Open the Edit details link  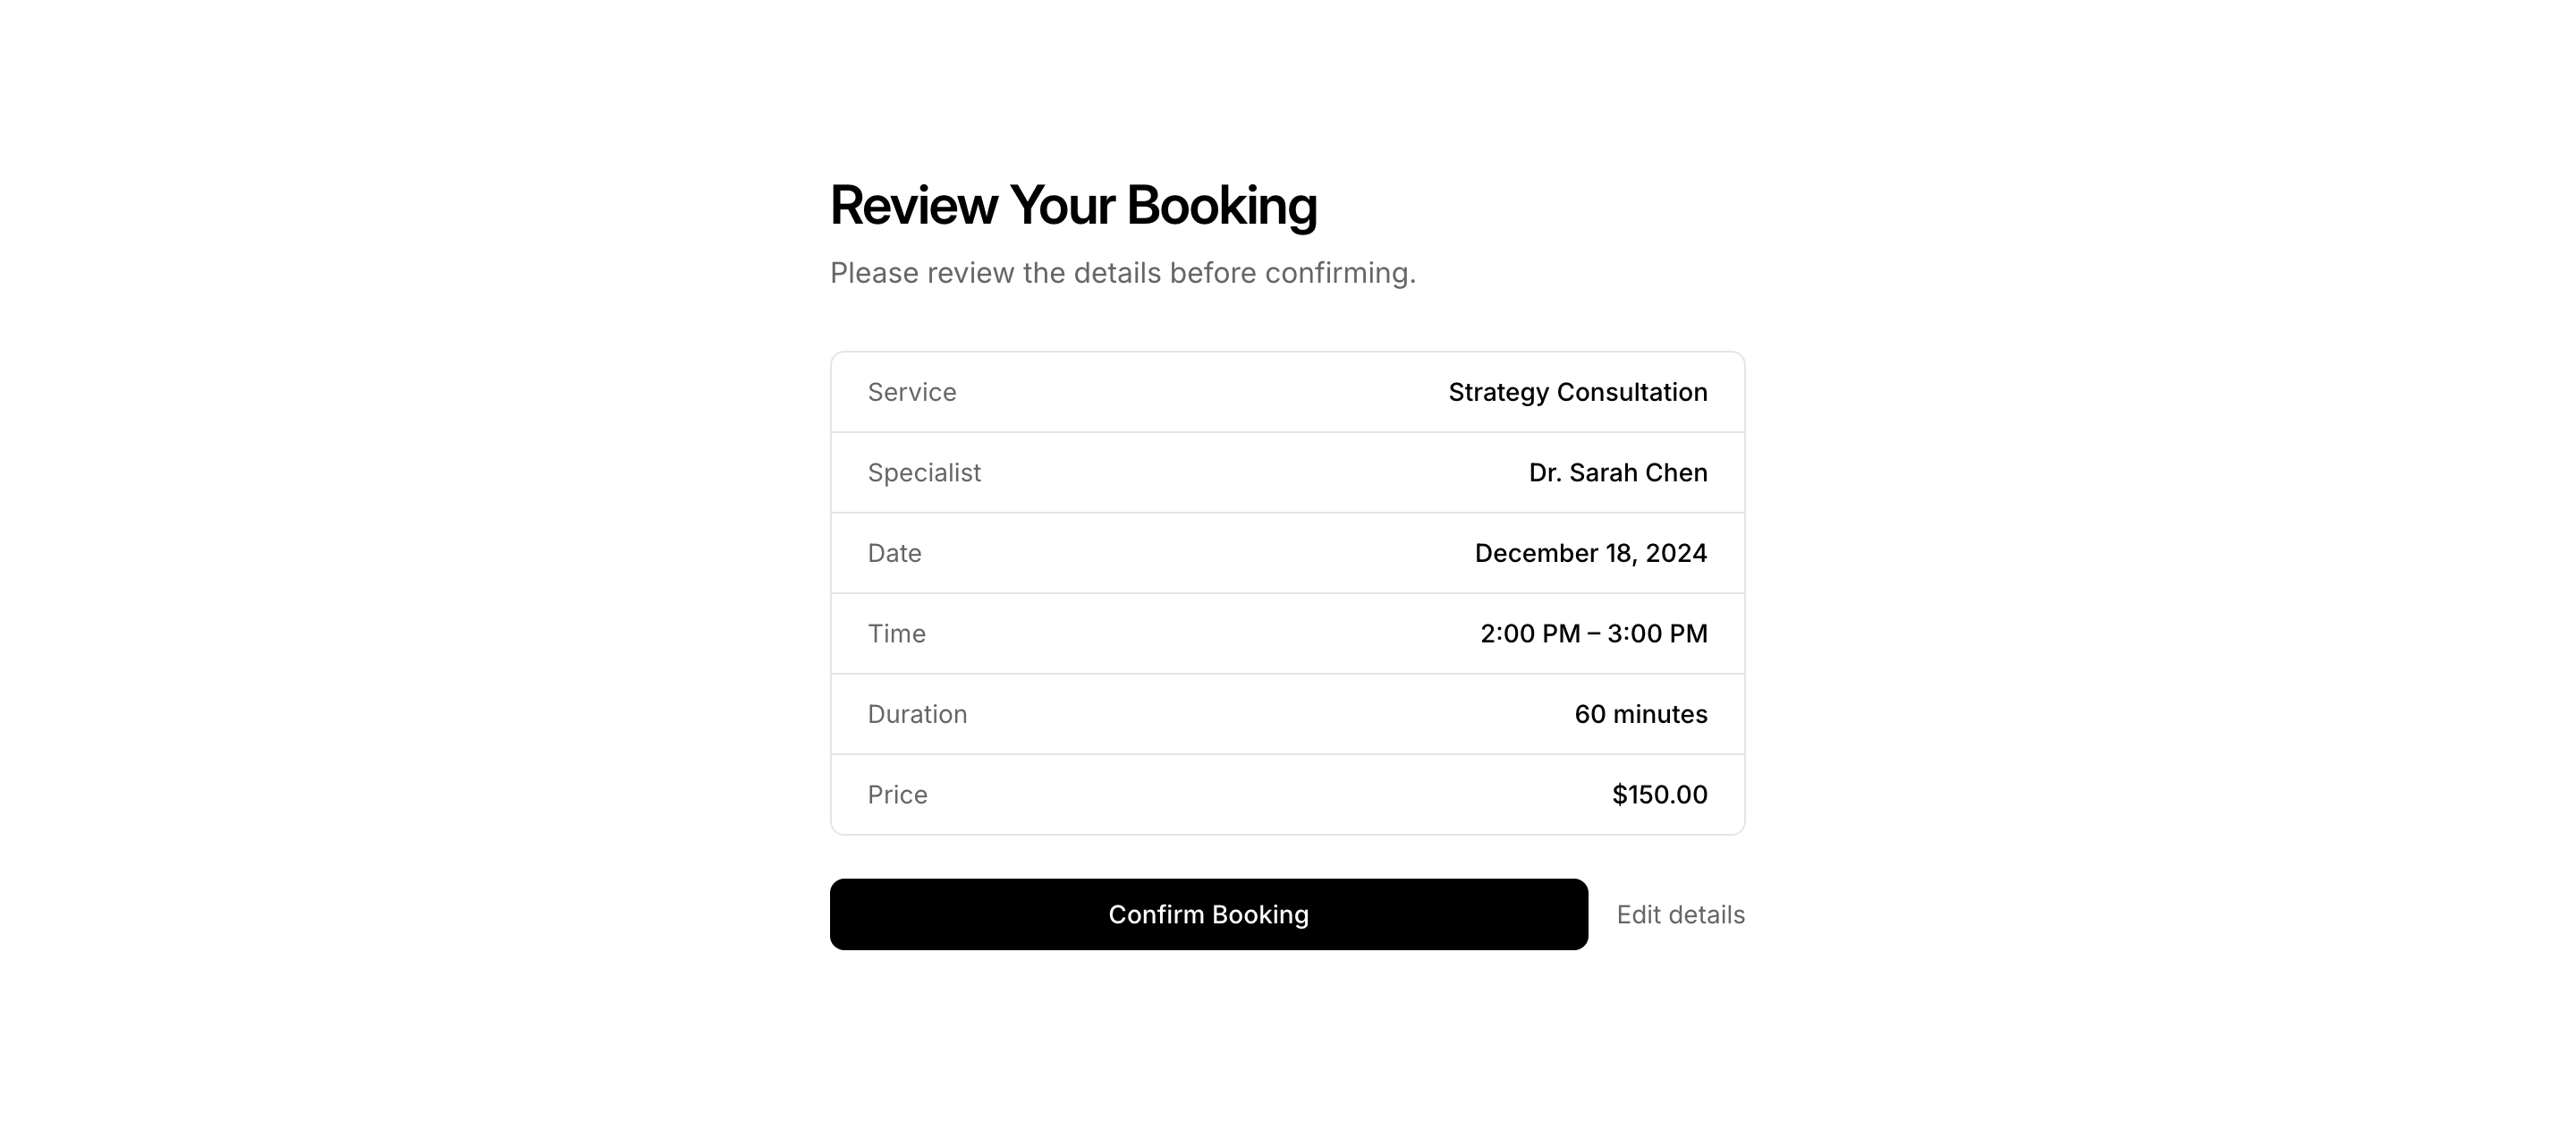(x=1680, y=915)
